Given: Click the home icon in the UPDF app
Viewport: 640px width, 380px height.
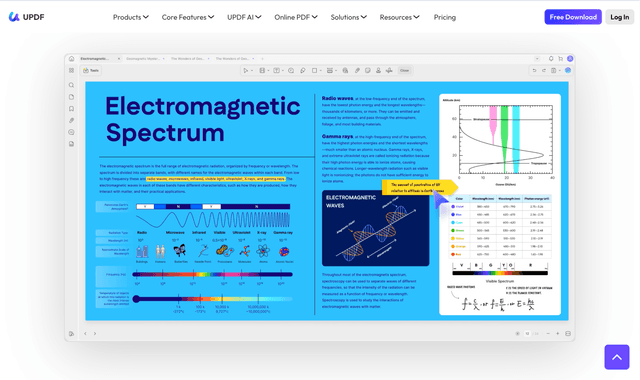Looking at the screenshot, I should click(x=71, y=59).
